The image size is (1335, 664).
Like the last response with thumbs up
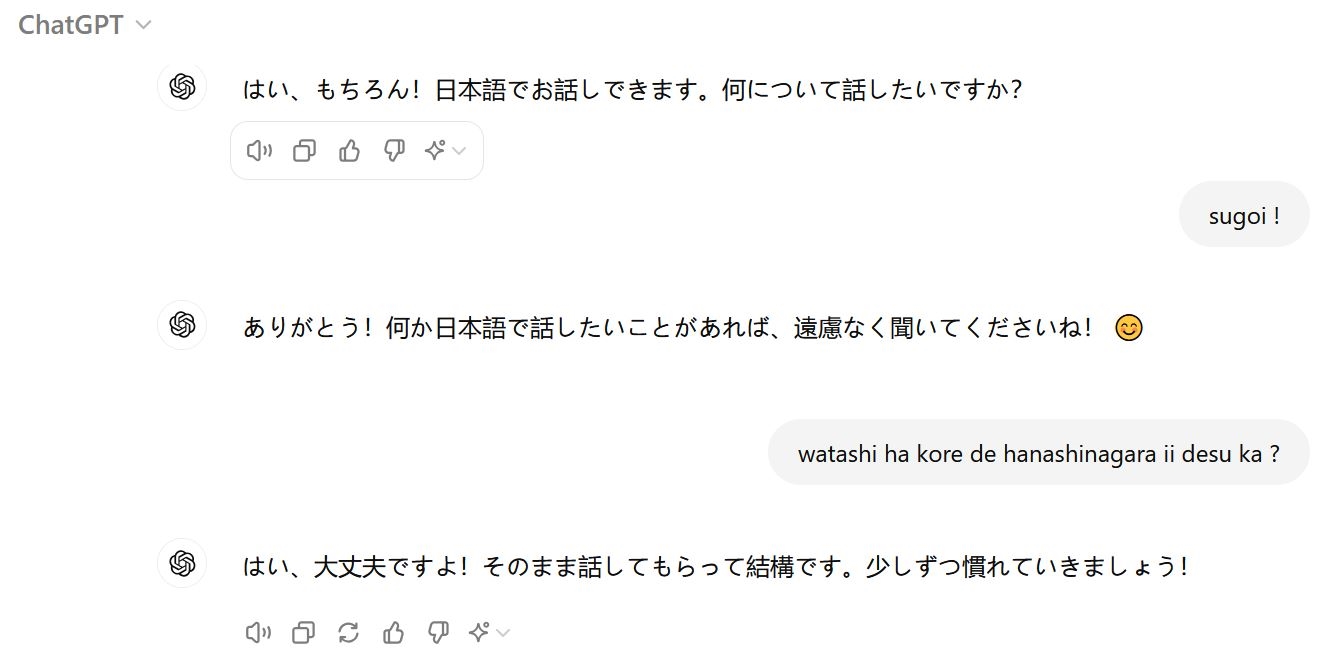pyautogui.click(x=393, y=632)
